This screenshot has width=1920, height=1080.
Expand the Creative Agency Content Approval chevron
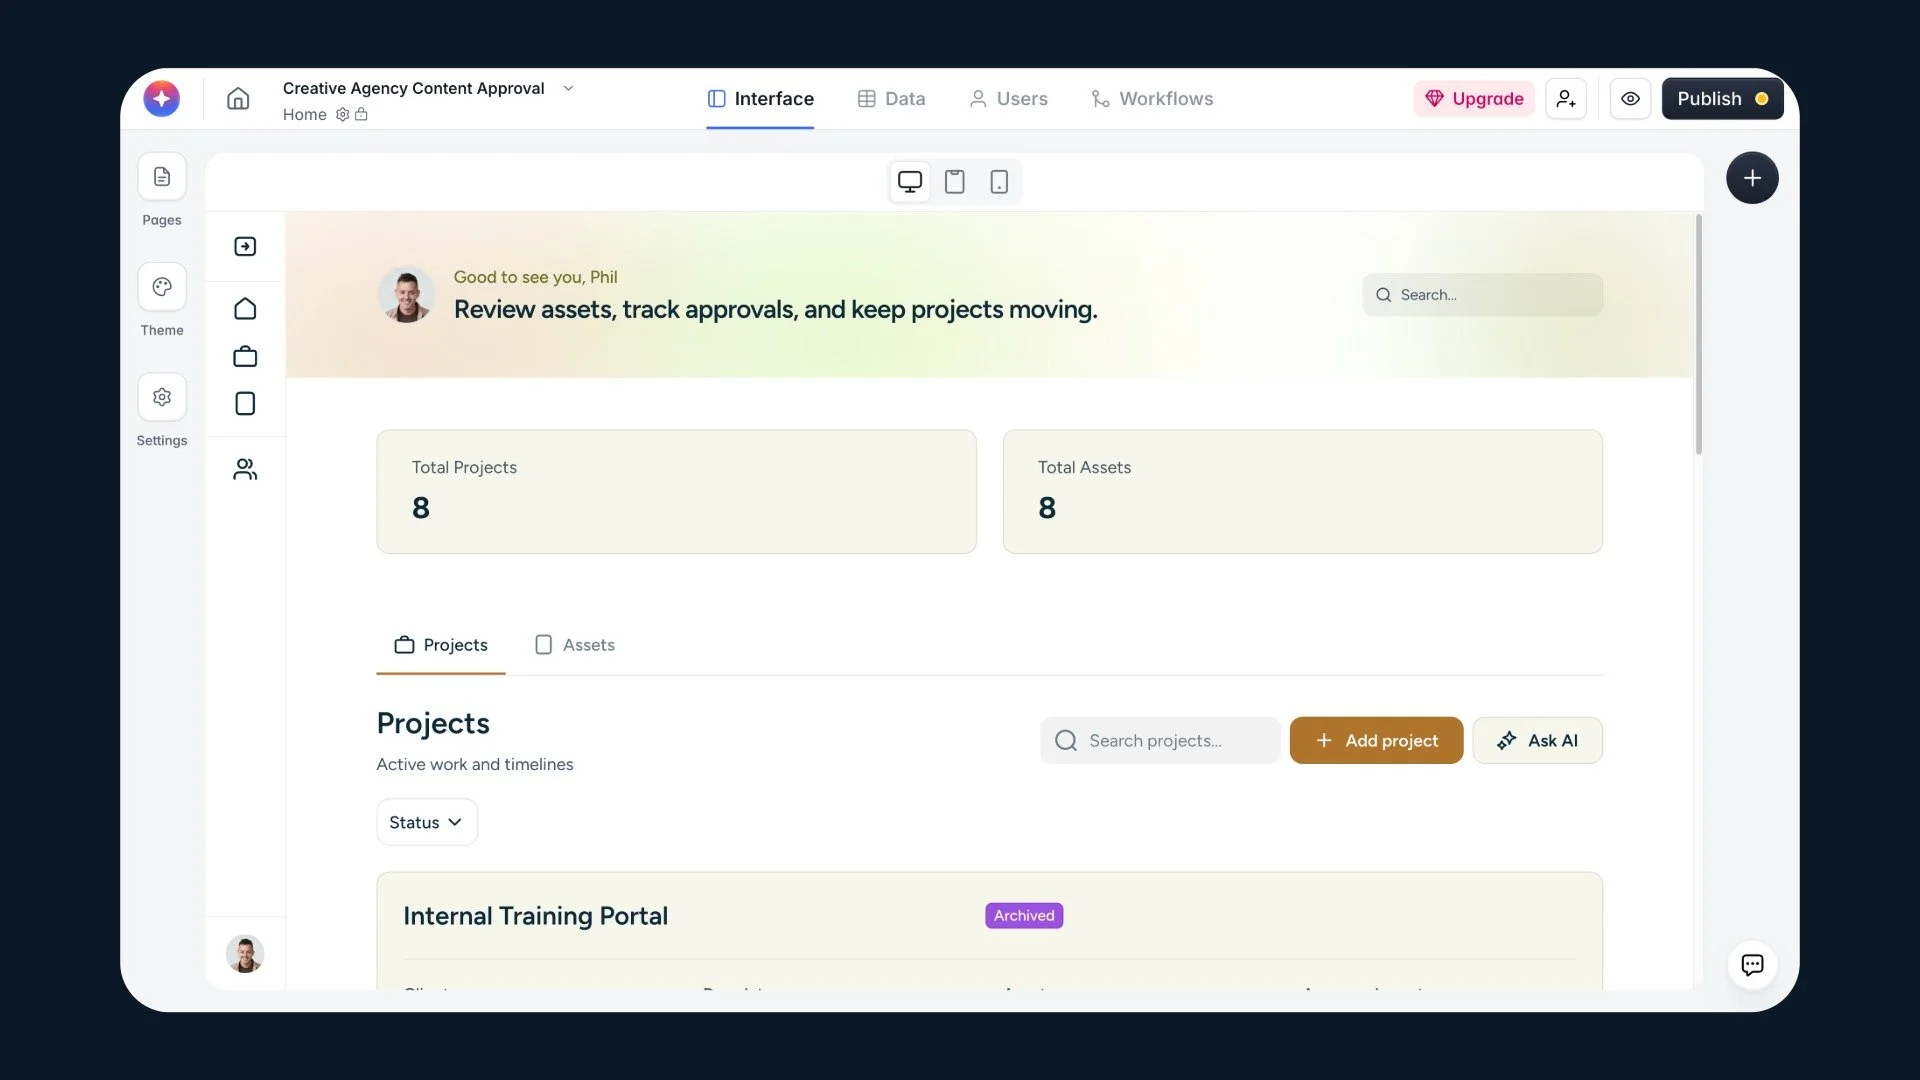568,88
